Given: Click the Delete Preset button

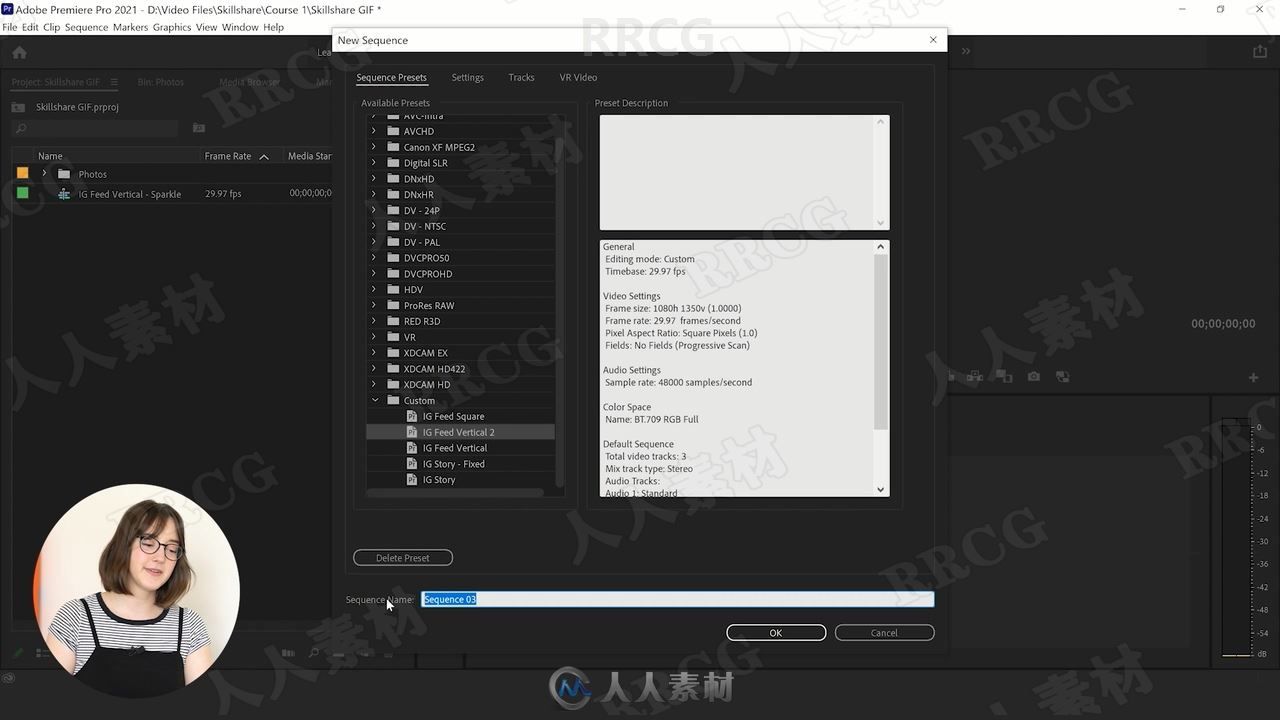Looking at the screenshot, I should click(x=403, y=558).
